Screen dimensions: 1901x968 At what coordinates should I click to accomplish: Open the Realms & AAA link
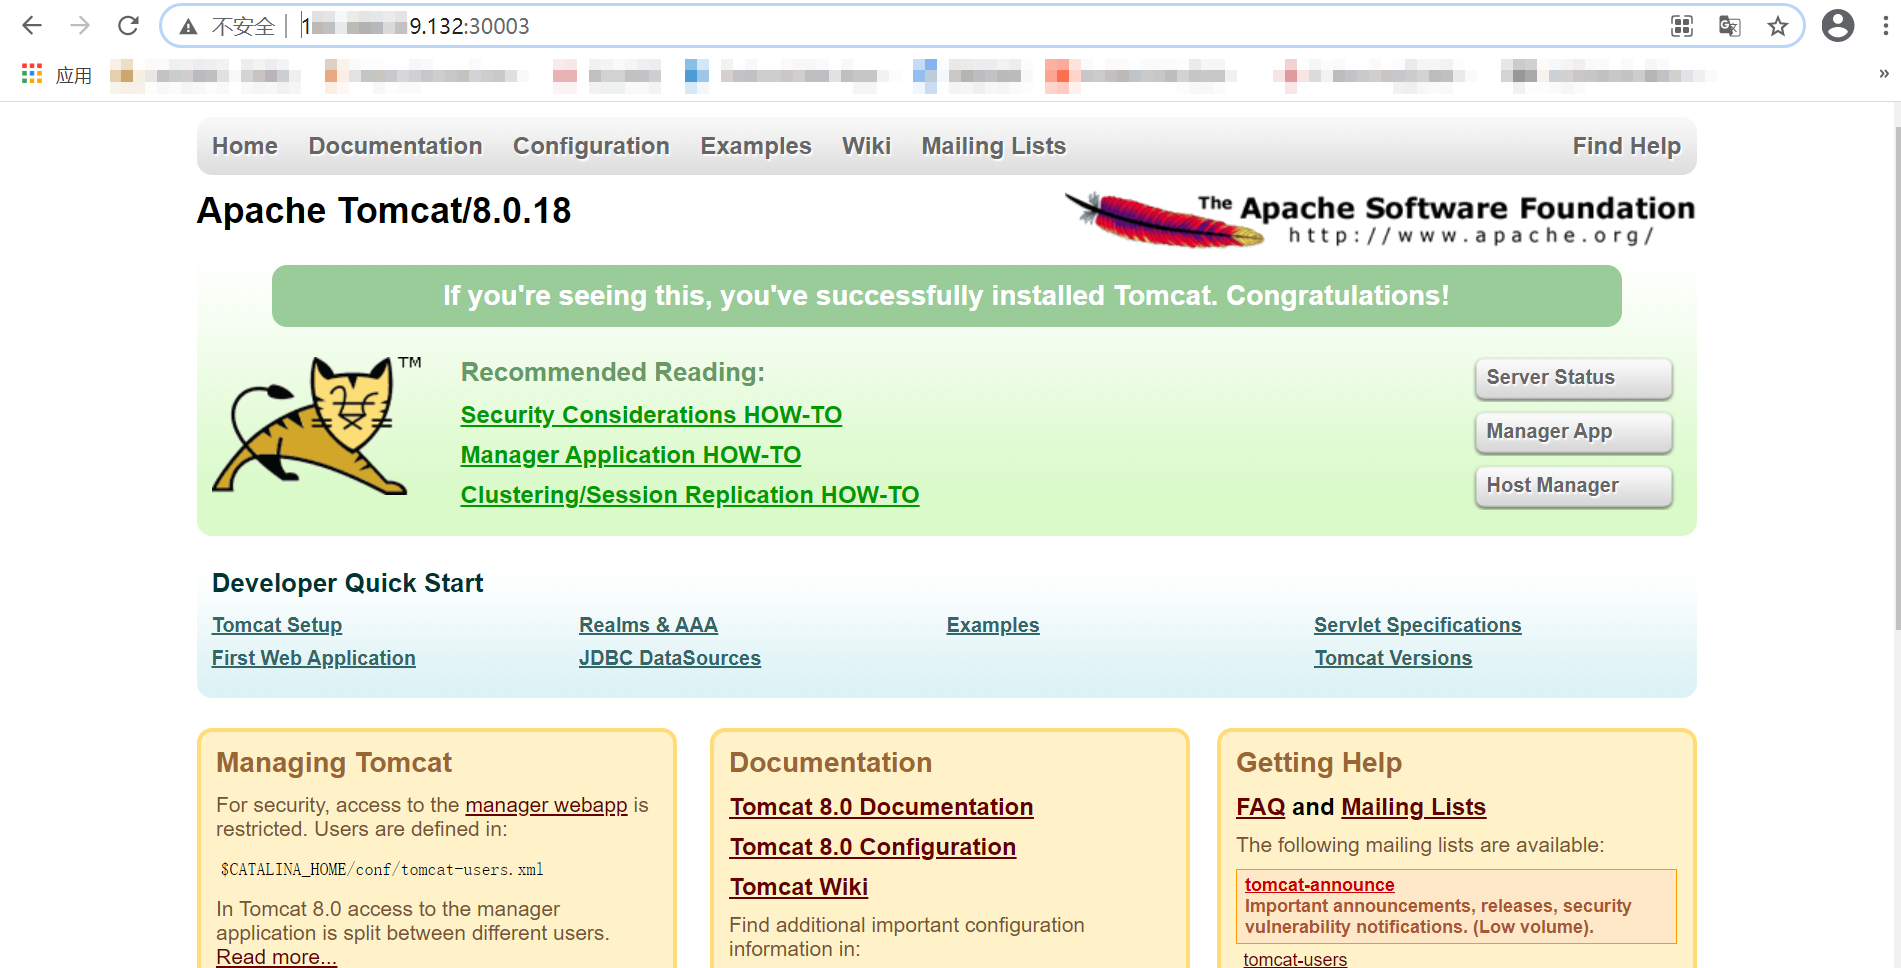point(648,625)
